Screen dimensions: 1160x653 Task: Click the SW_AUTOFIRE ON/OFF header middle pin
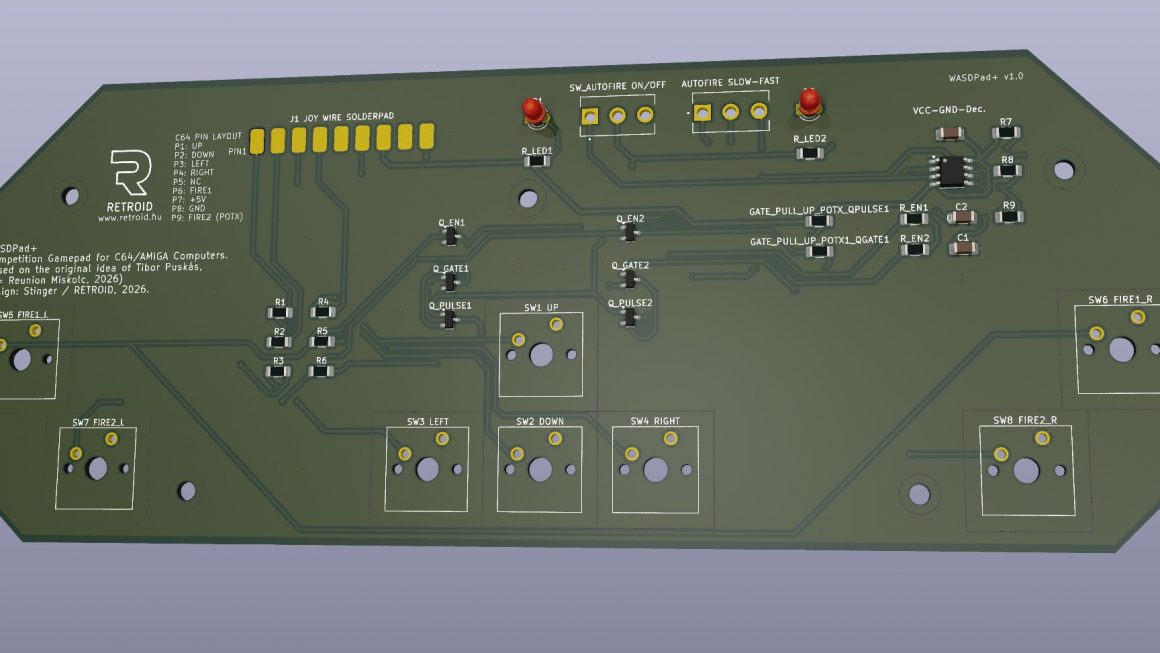[x=617, y=118]
